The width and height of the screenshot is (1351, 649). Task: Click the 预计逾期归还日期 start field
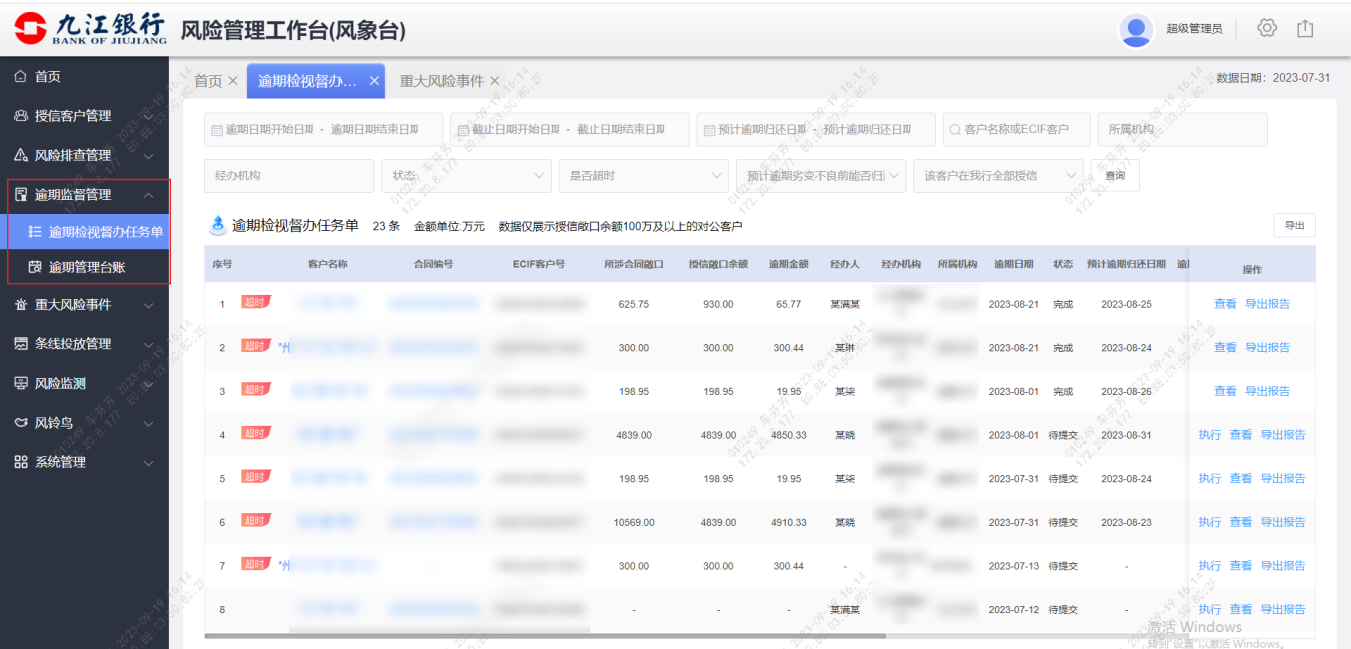(762, 129)
